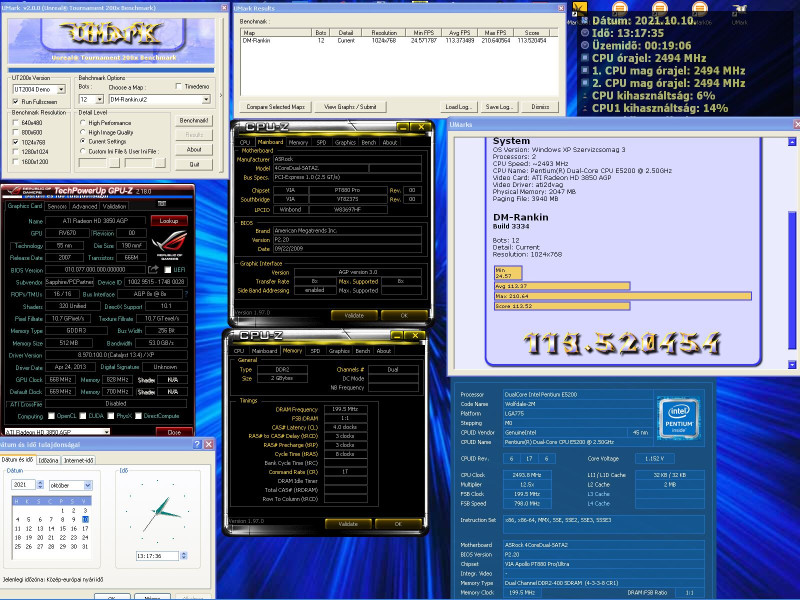The image size is (800, 600).
Task: Open the yellow desktop shortcut icon at top
Action: [x=580, y=9]
